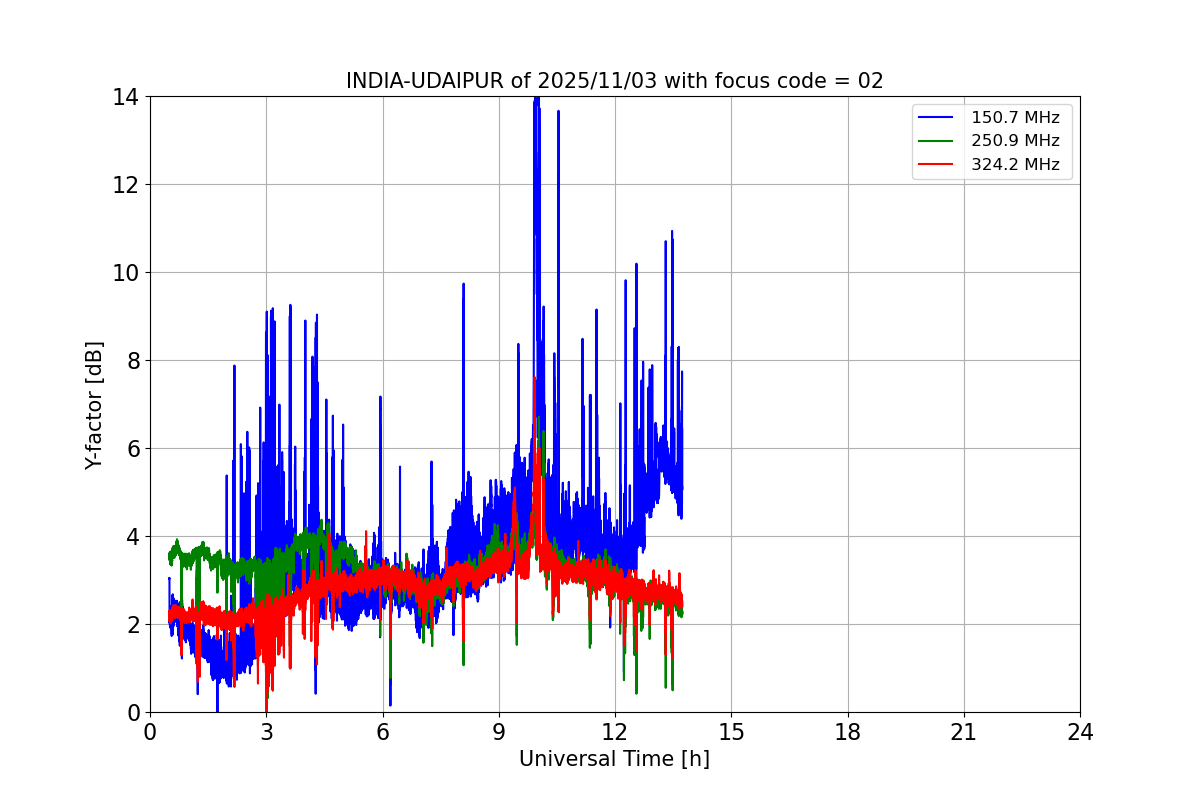Select the 250.9 MHz legend label
The height and width of the screenshot is (800, 1200).
point(1015,141)
